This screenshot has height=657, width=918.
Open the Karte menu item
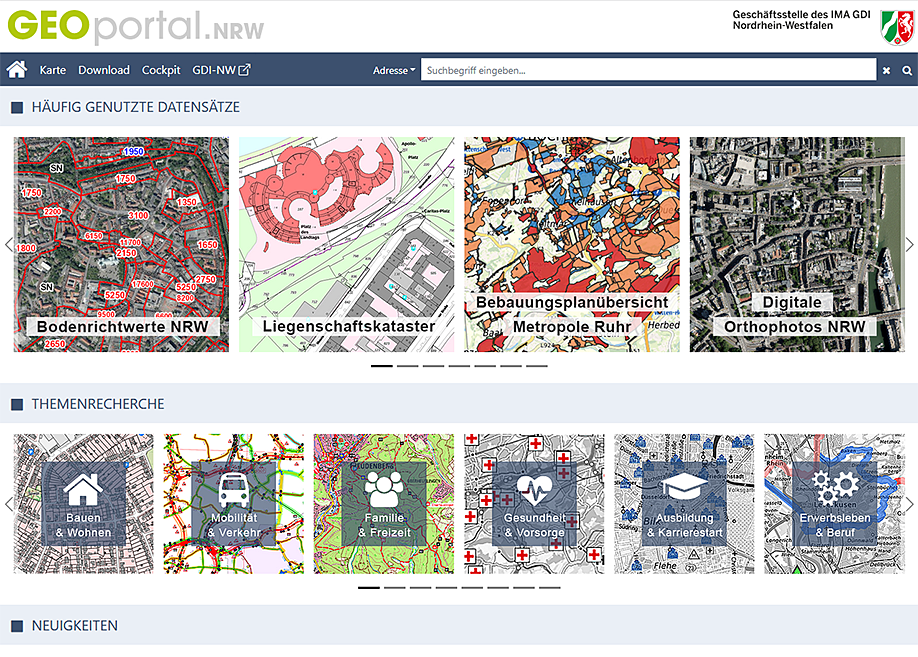[x=53, y=70]
